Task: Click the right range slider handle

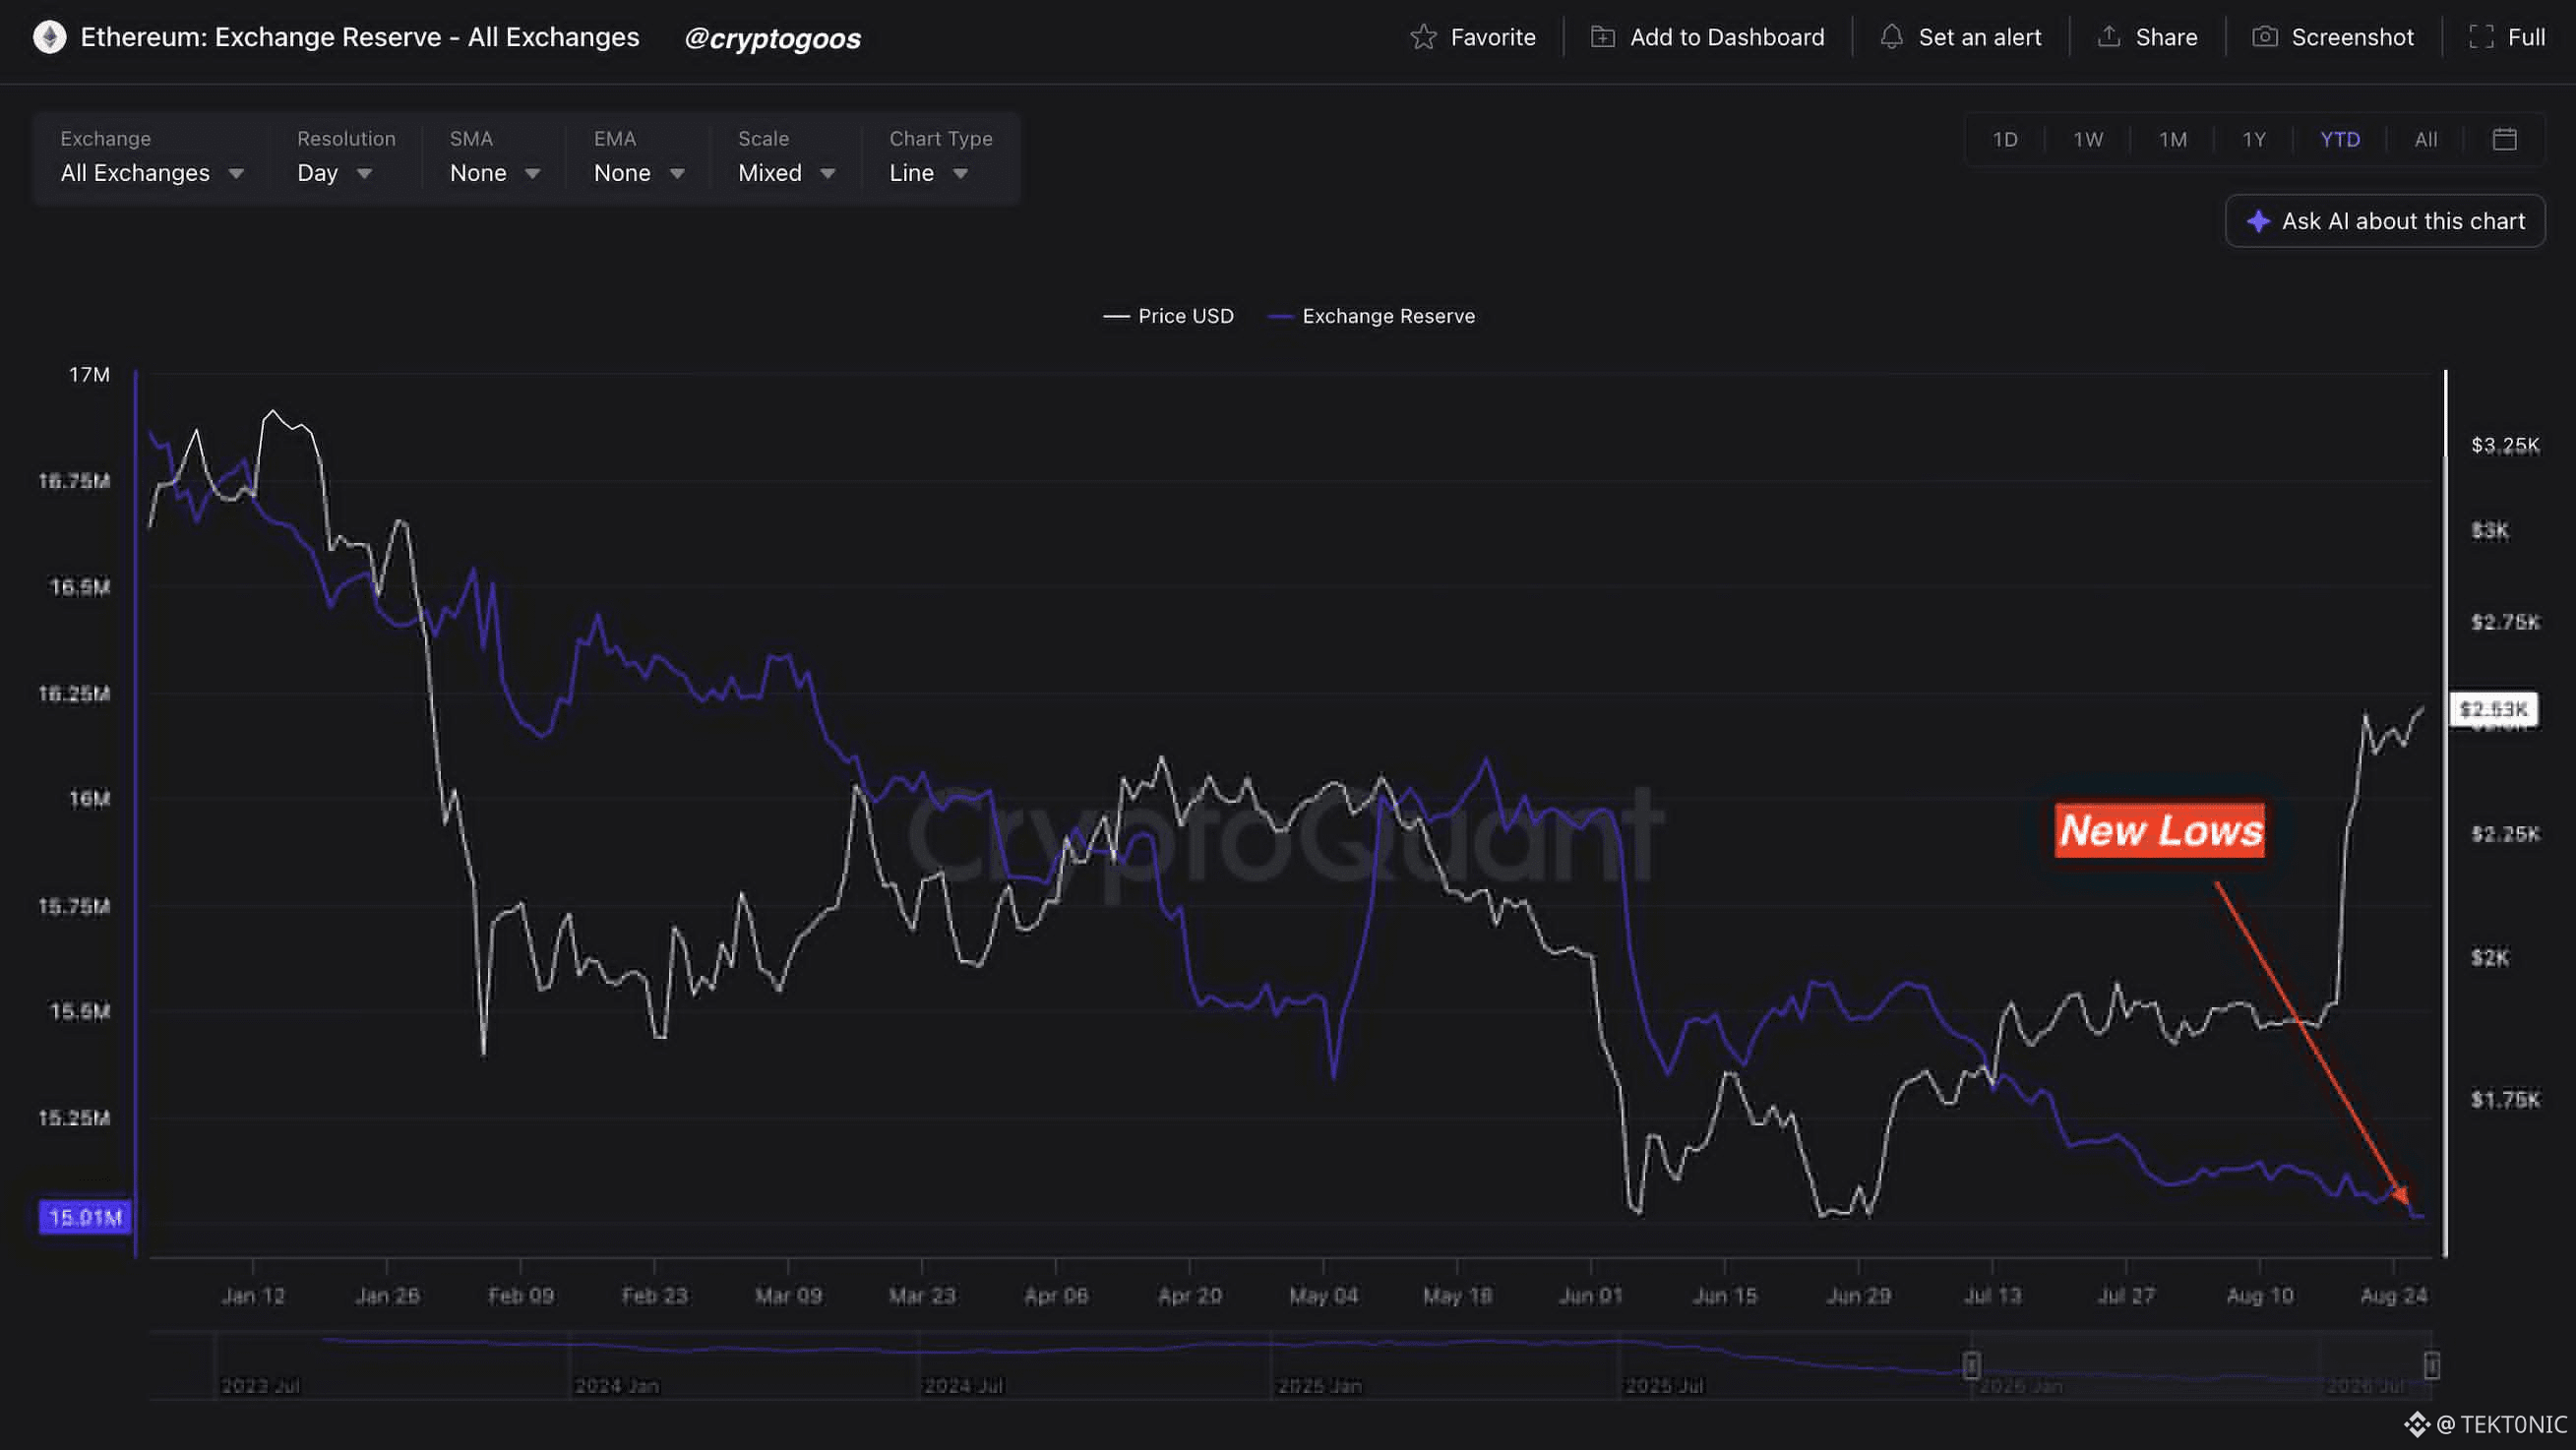Action: 2432,1365
